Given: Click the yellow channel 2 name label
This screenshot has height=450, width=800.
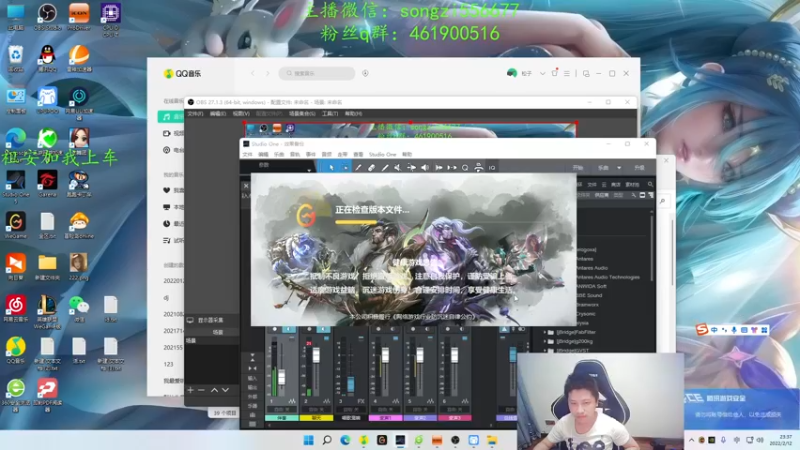Looking at the screenshot, I should [x=316, y=418].
